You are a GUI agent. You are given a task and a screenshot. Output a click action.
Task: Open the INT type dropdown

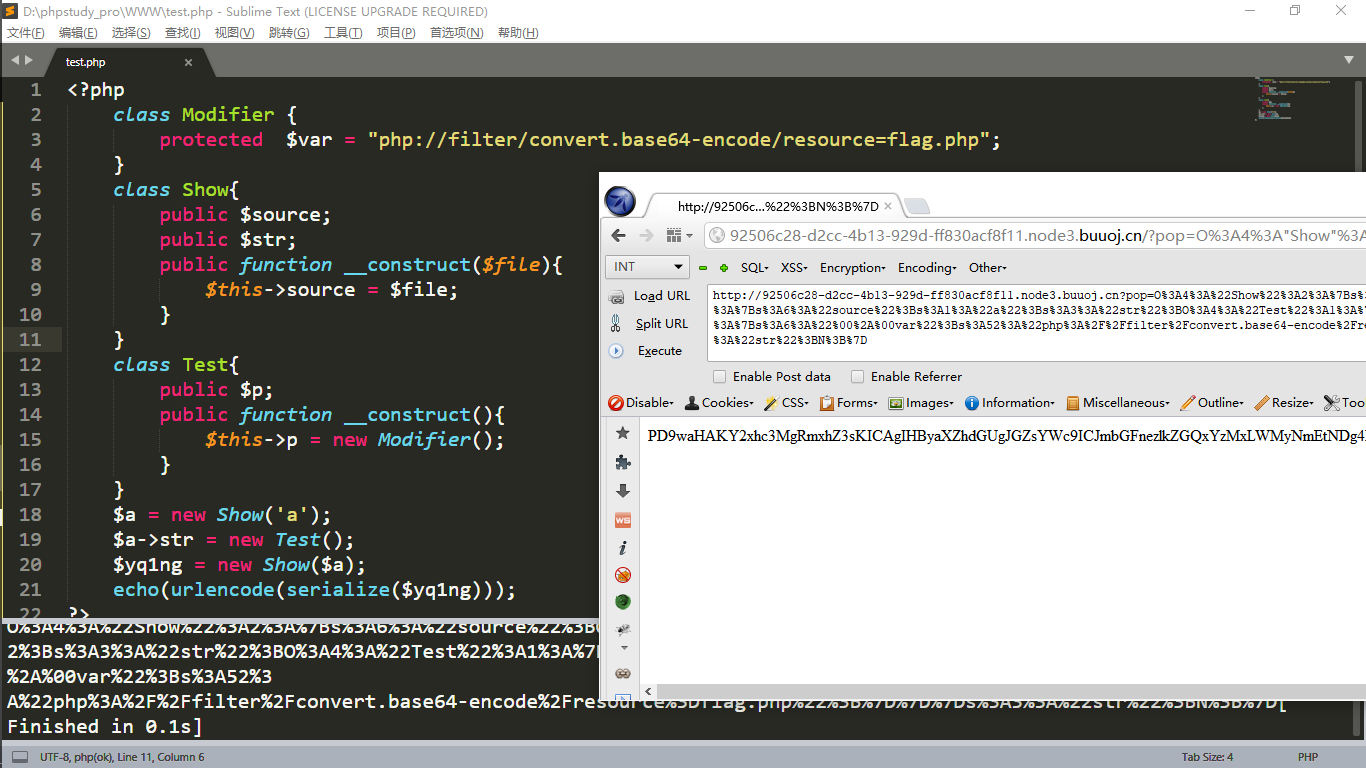(647, 267)
